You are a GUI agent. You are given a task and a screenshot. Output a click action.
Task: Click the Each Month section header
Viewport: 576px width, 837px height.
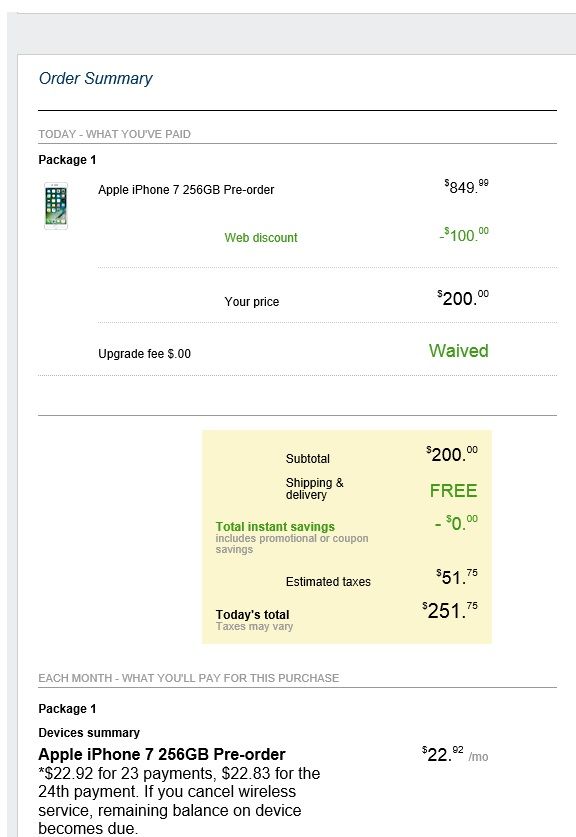pos(188,678)
